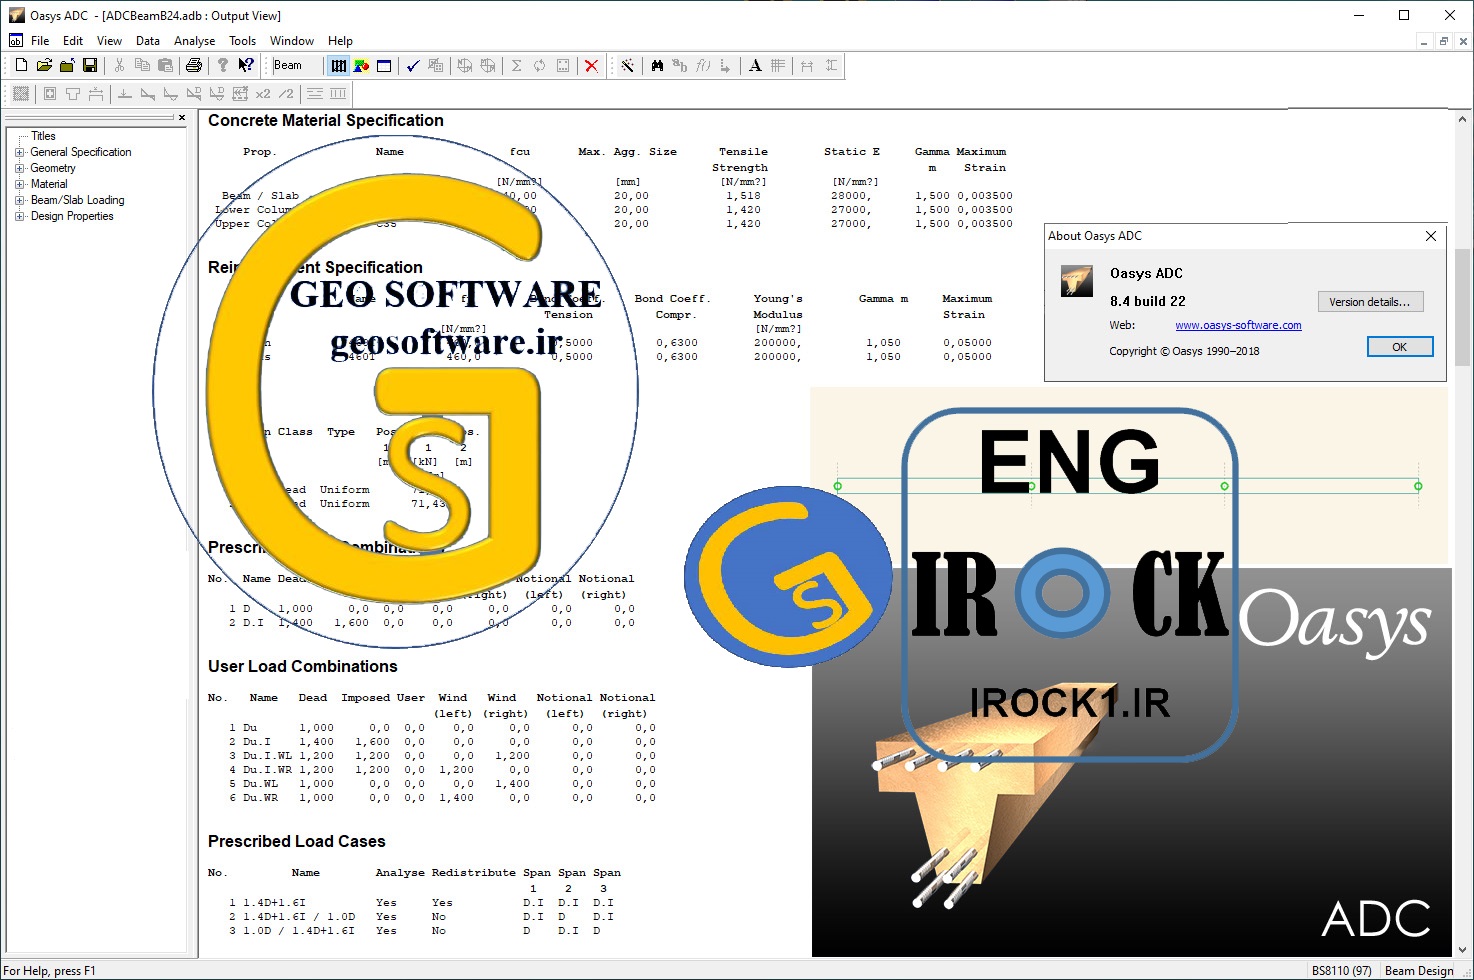Click the x2 toolbar icon
The width and height of the screenshot is (1474, 980).
[x=263, y=94]
